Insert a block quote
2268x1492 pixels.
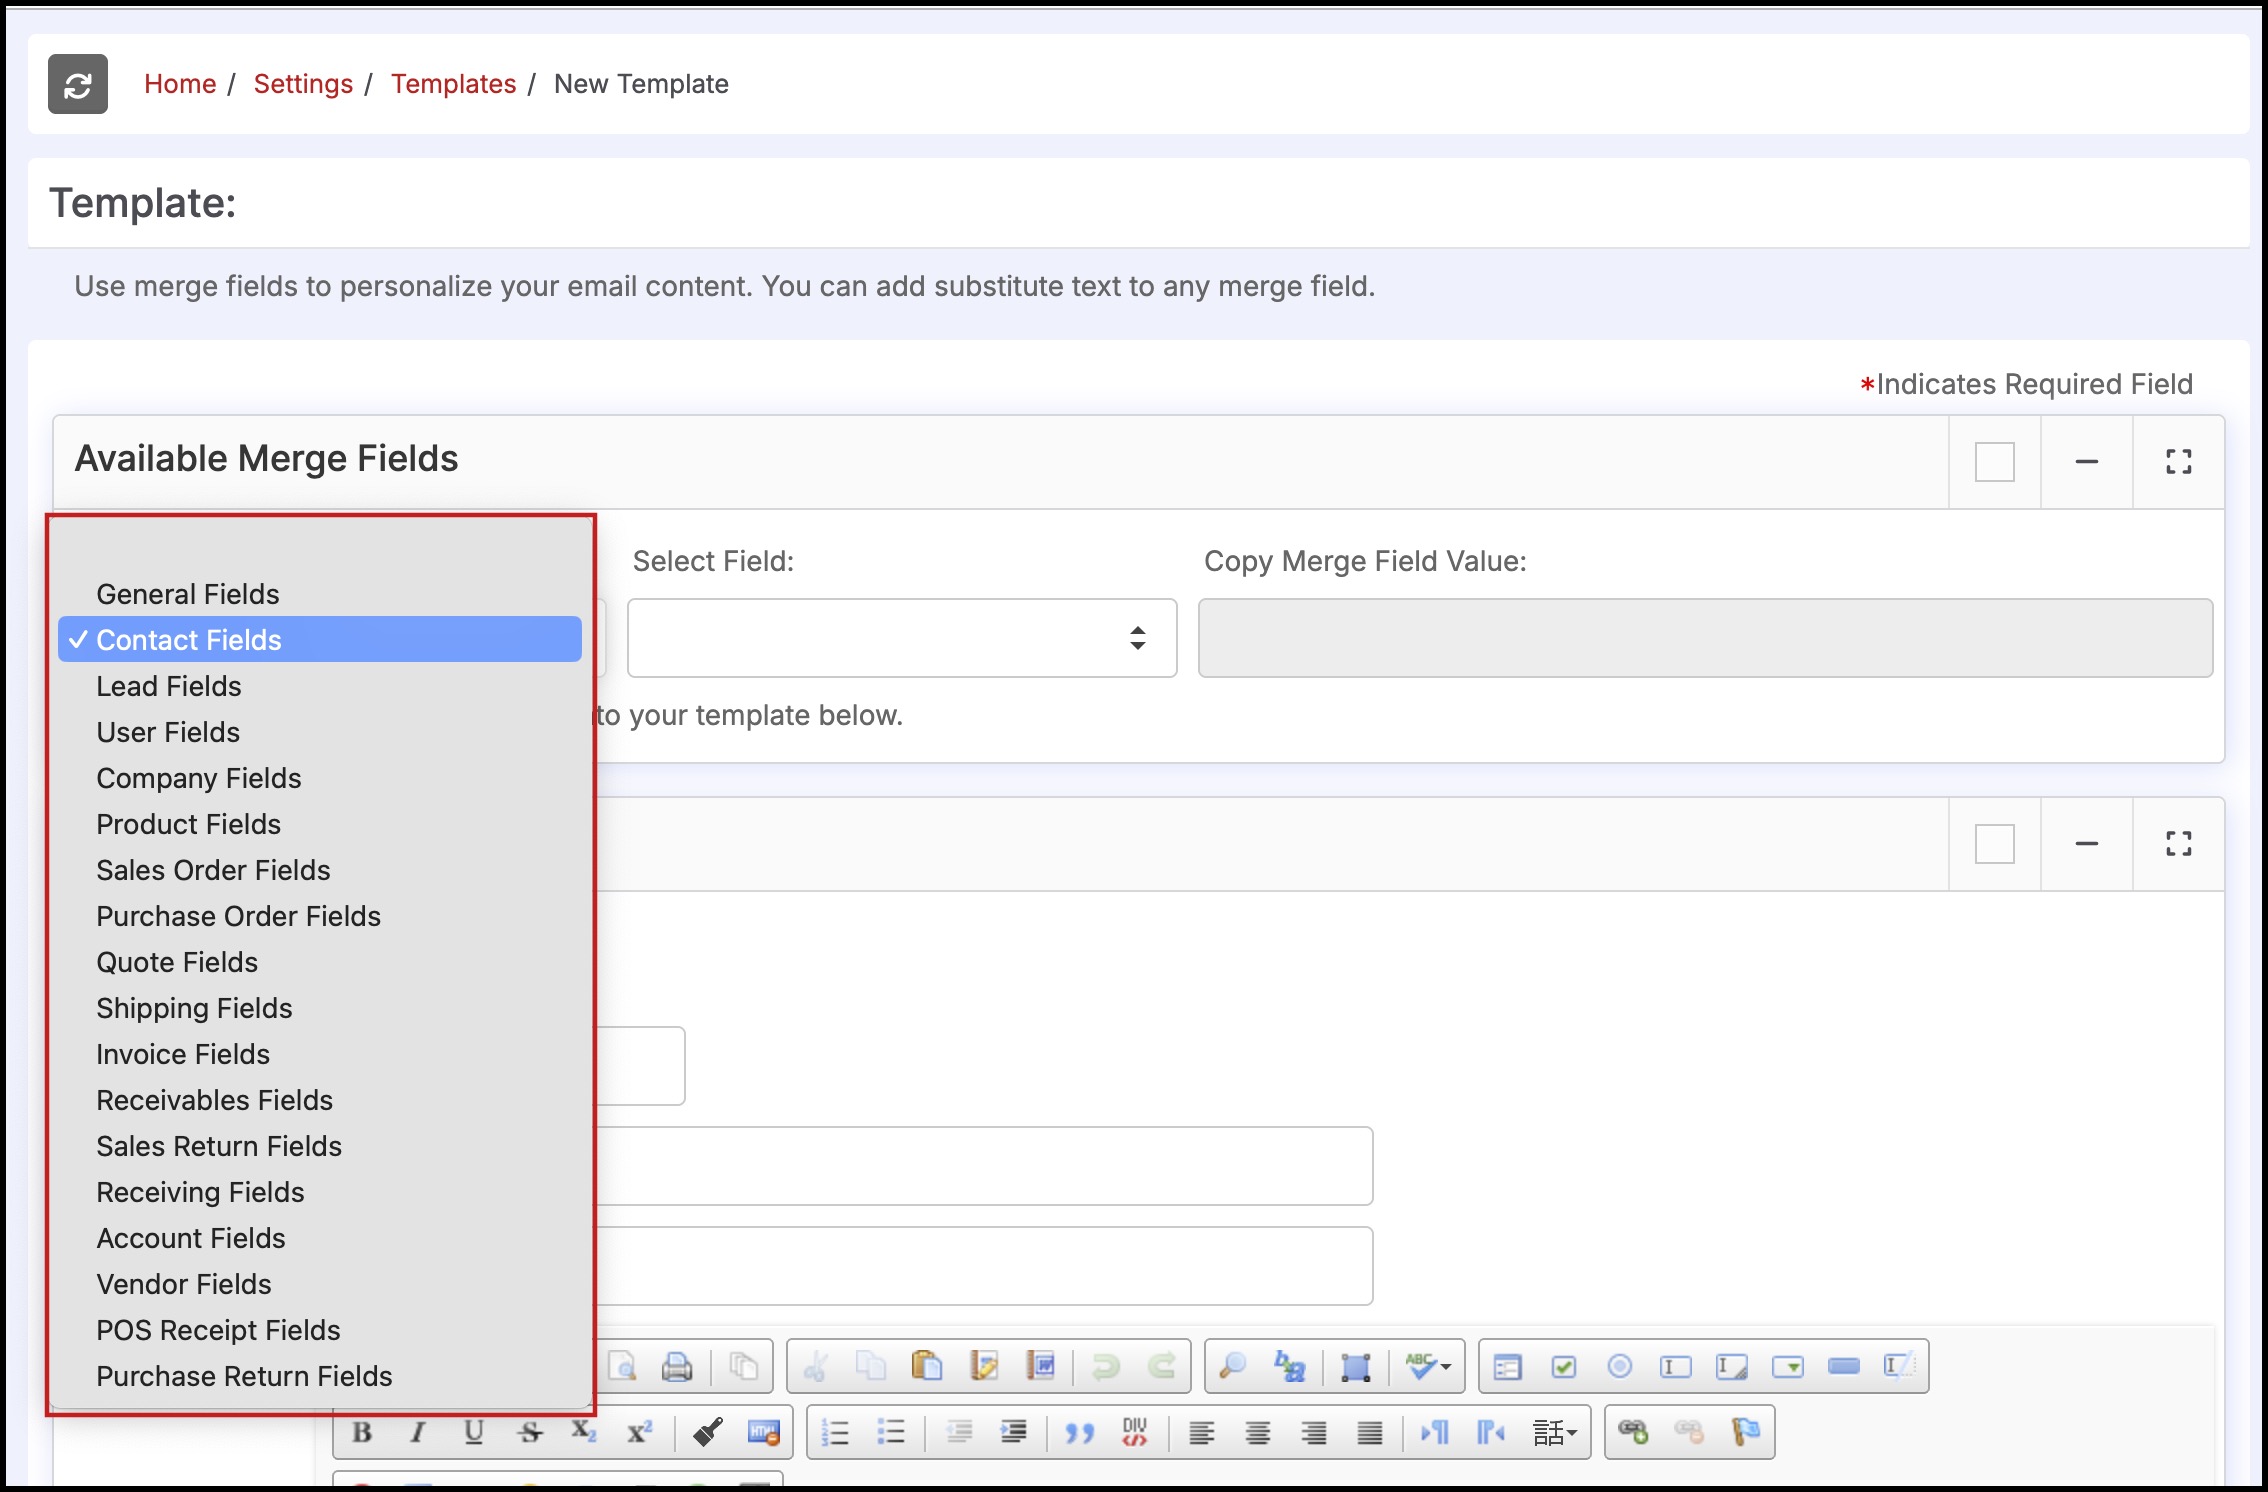pyautogui.click(x=1079, y=1432)
